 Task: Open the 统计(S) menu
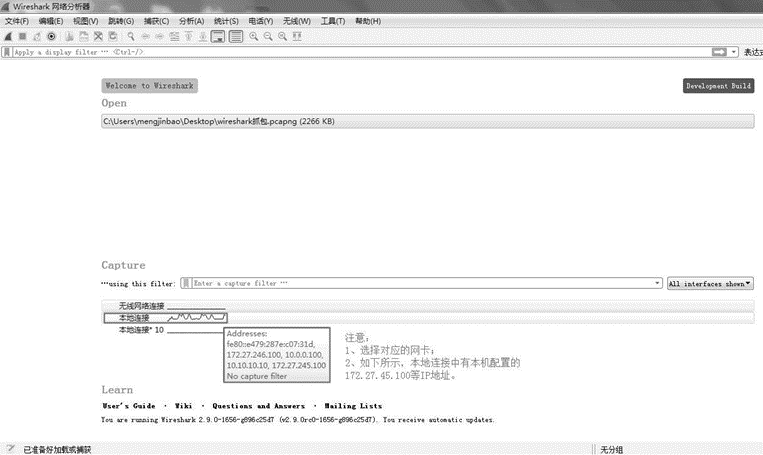coord(226,21)
